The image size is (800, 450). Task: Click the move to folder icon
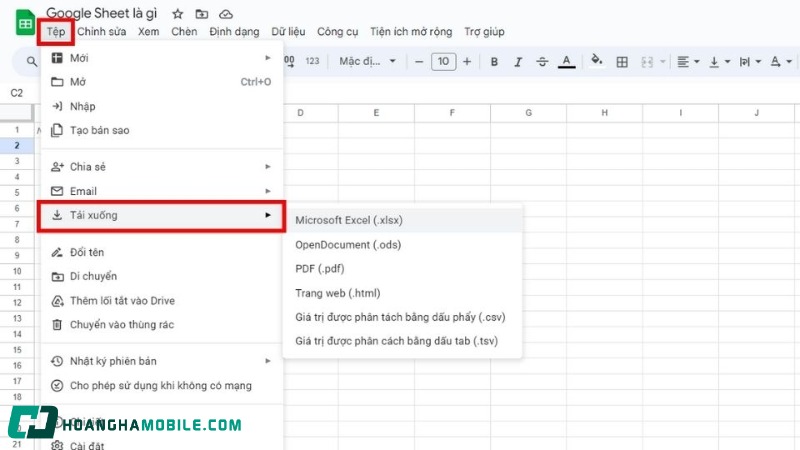pyautogui.click(x=202, y=14)
